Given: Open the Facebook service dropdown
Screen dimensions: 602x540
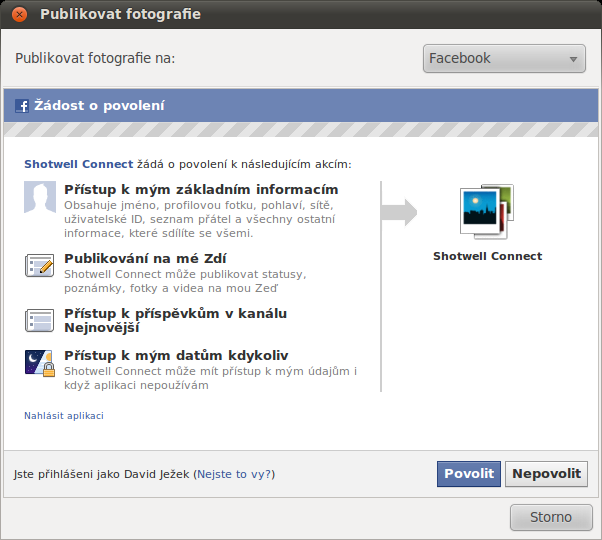Looking at the screenshot, I should [504, 58].
